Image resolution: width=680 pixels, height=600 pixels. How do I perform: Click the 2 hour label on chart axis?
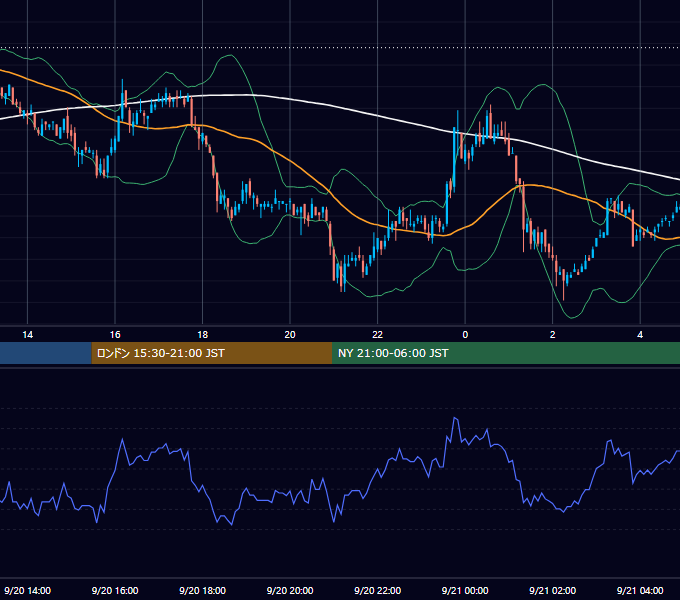tap(552, 335)
